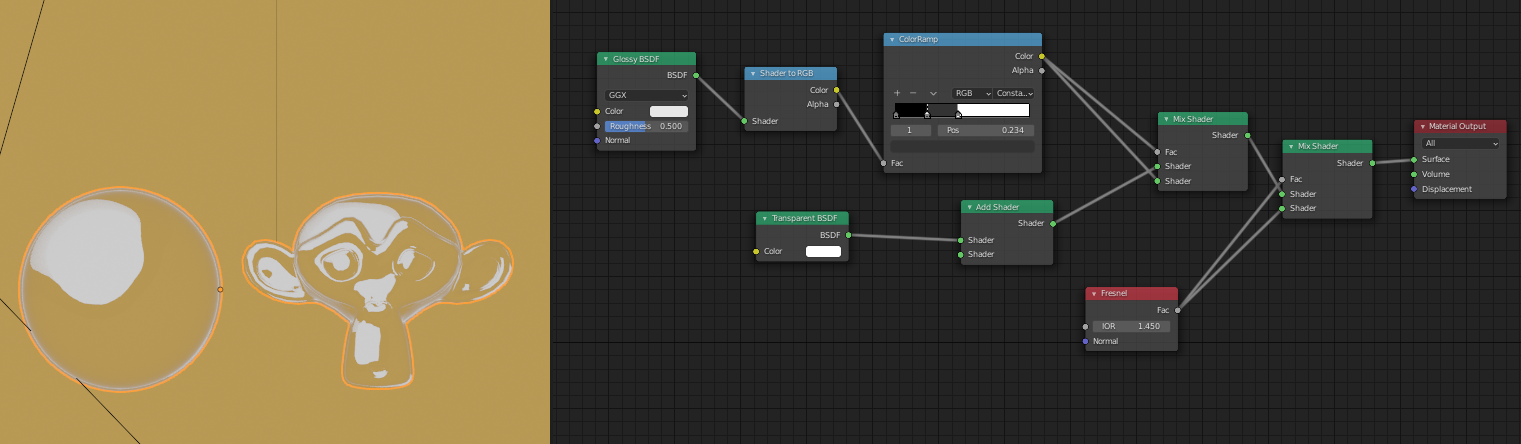This screenshot has height=444, width=1521.
Task: Click the Material Output Displacement socket
Action: (x=1414, y=189)
